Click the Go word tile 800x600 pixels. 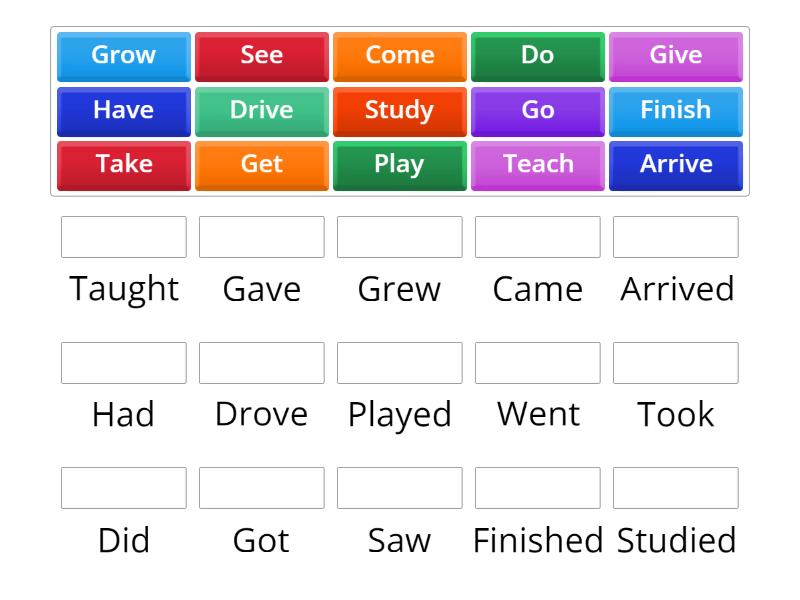(537, 110)
